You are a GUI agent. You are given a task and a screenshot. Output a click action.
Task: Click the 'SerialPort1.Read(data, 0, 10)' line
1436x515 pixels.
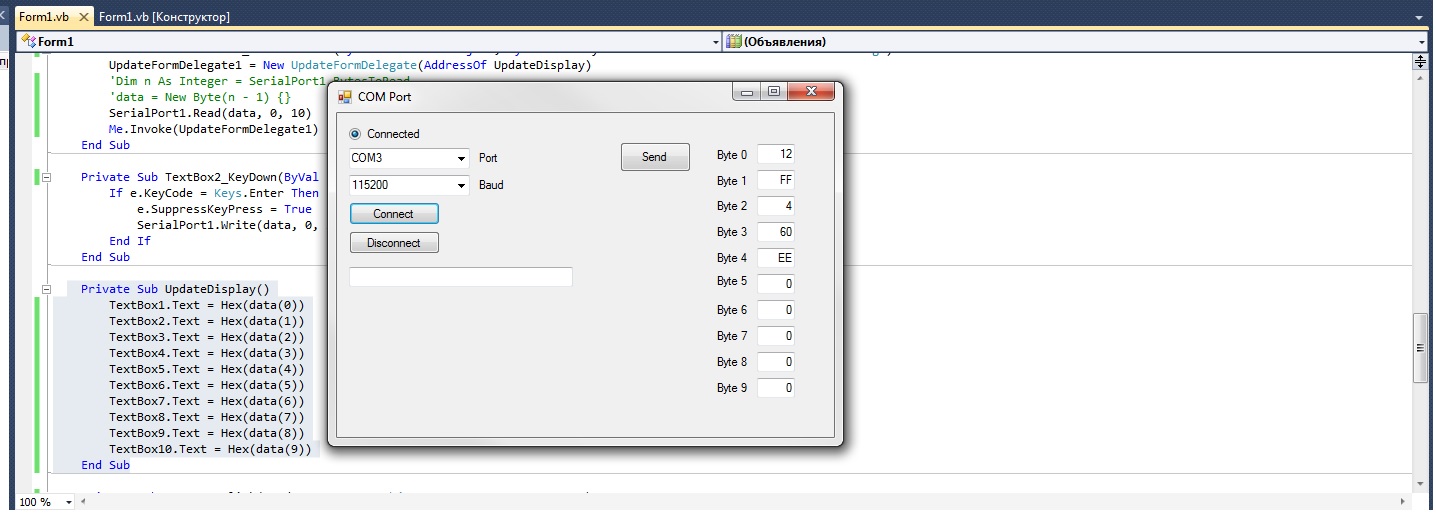(x=210, y=113)
